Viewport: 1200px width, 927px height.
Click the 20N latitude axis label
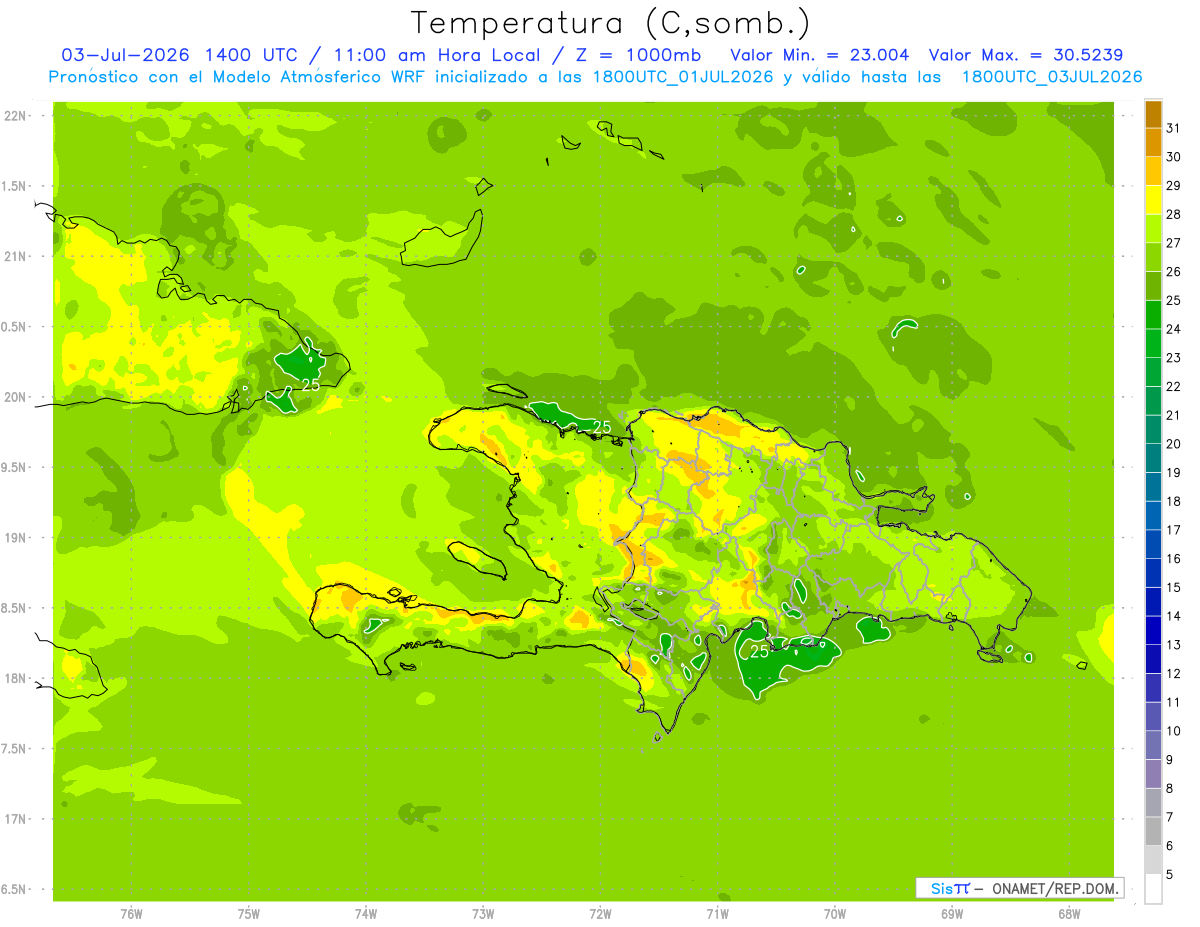pyautogui.click(x=17, y=397)
